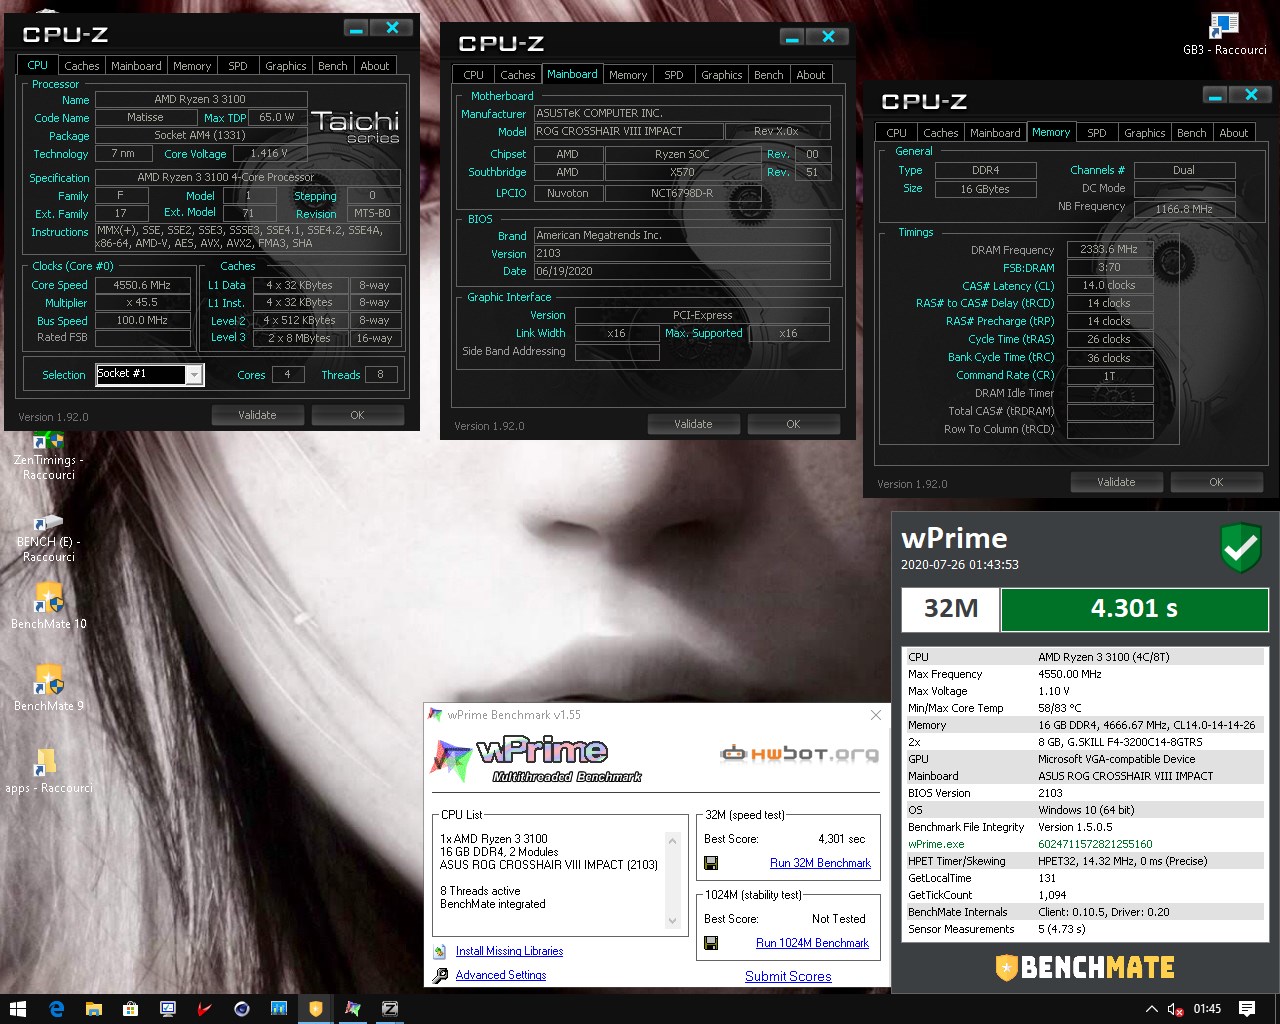The width and height of the screenshot is (1280, 1024).
Task: Open the notification center icon
Action: 1247,1009
